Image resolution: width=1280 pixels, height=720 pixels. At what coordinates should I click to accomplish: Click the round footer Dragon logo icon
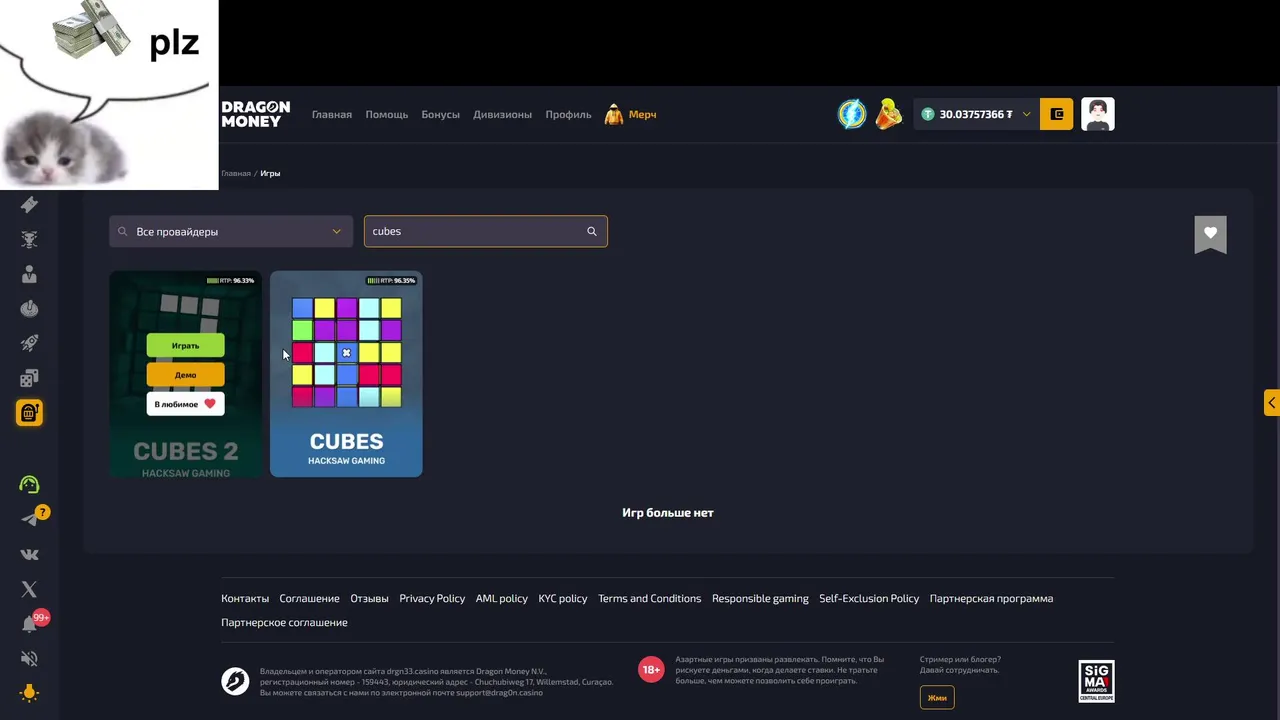(x=235, y=681)
